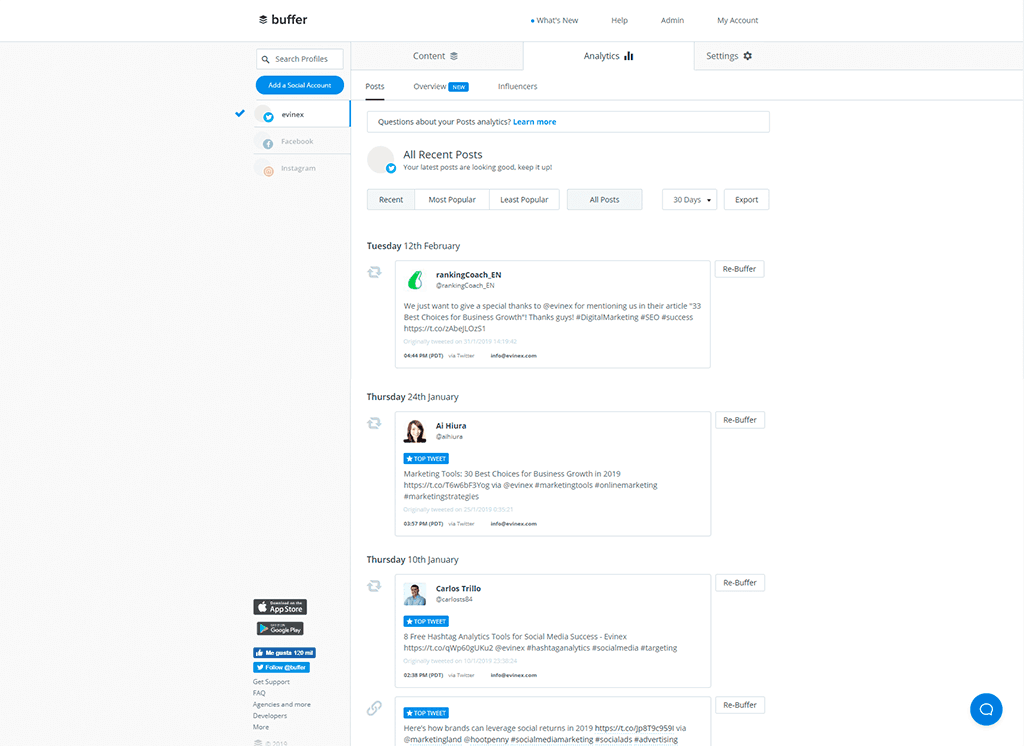Image resolution: width=1024 pixels, height=746 pixels.
Task: Click the evinex Twitter profile avatar
Action: [x=264, y=114]
